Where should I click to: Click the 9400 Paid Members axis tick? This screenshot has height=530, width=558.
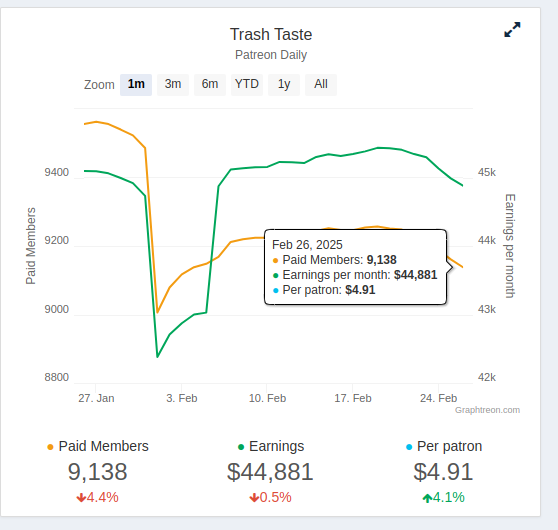click(57, 173)
